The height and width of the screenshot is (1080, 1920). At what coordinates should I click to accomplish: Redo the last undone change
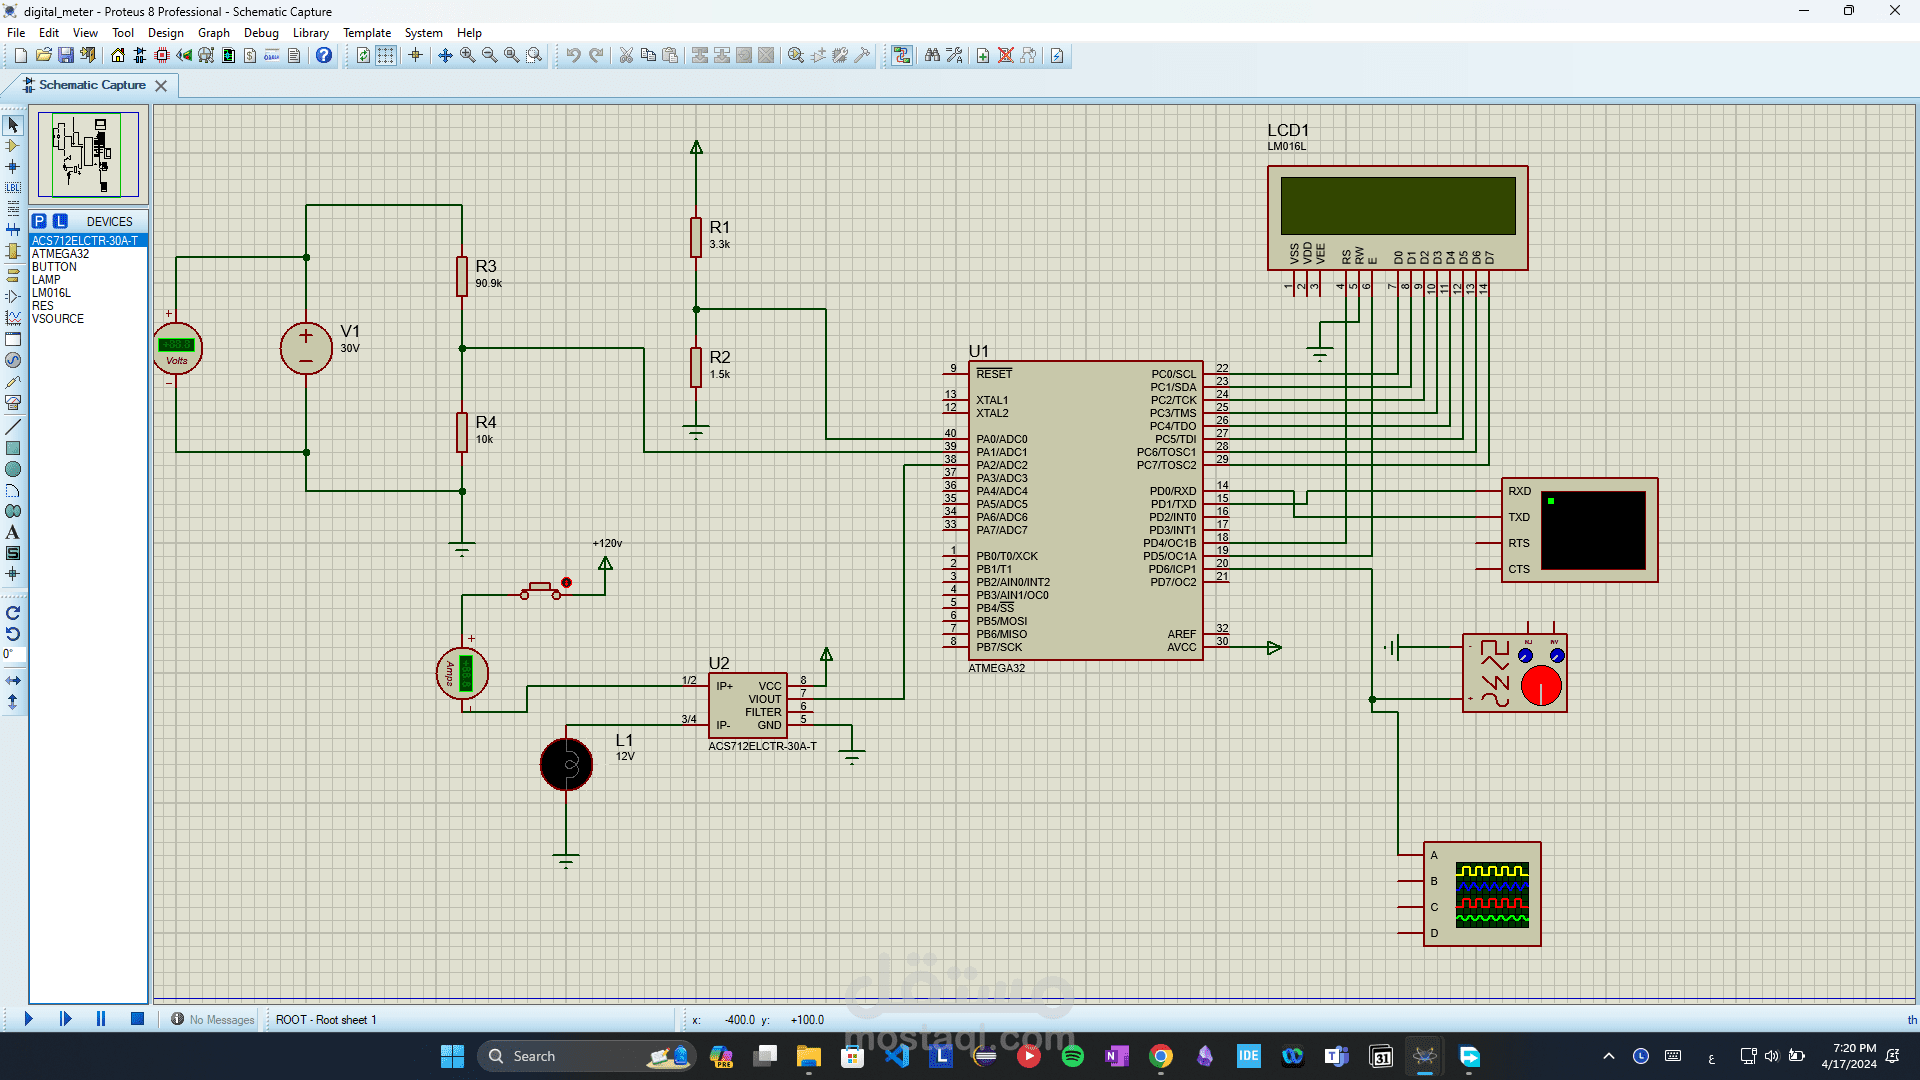[596, 55]
